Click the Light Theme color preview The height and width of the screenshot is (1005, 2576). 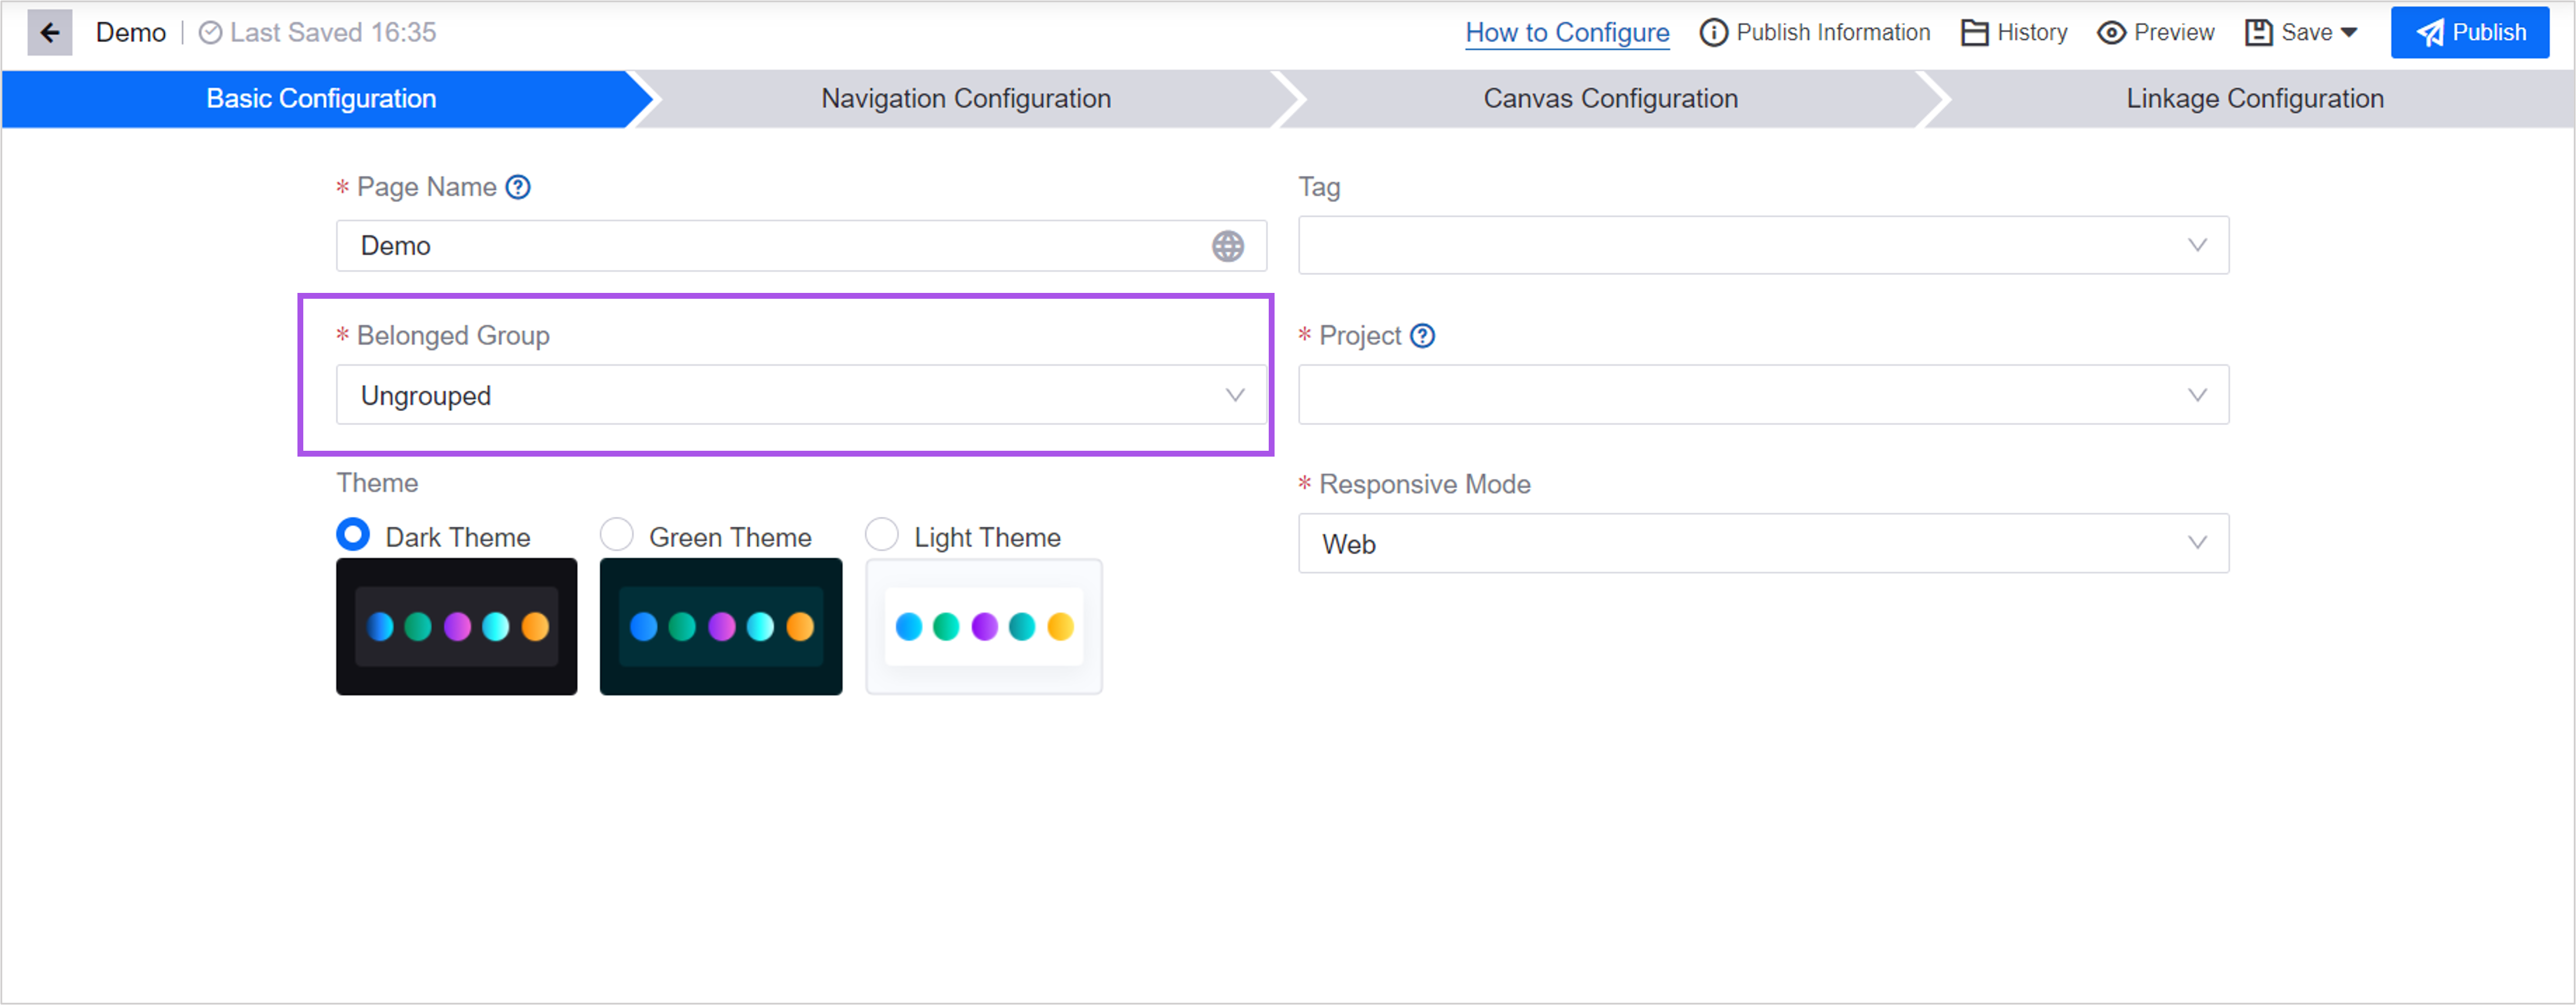[x=983, y=627]
